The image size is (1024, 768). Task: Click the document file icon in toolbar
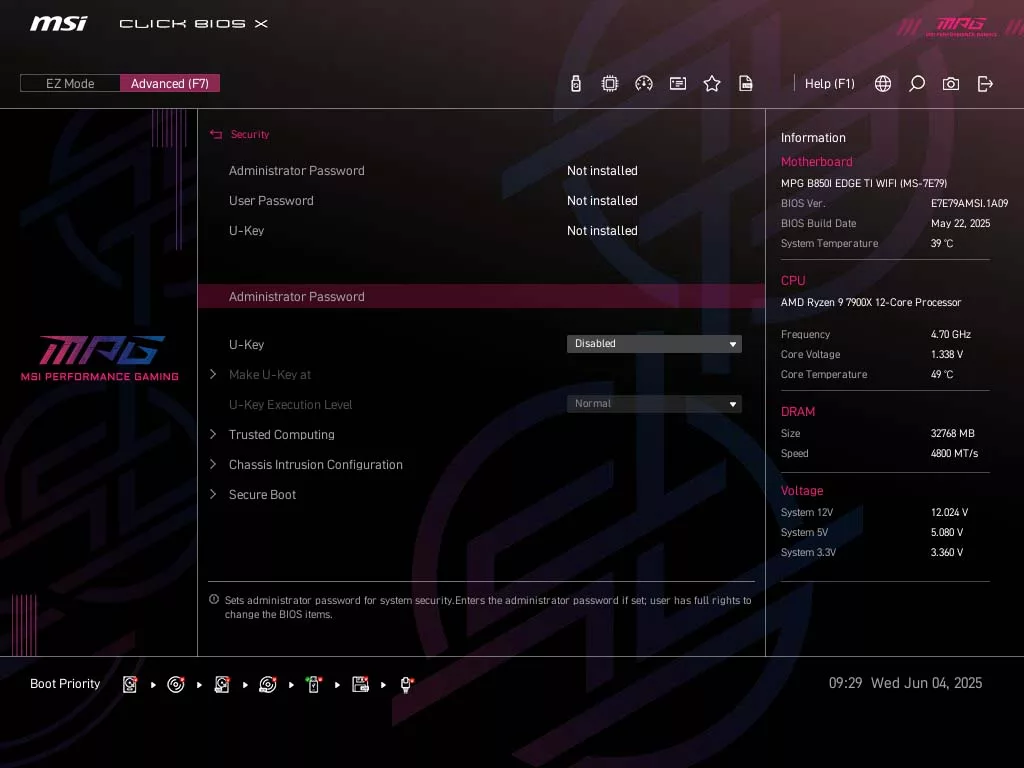click(746, 84)
